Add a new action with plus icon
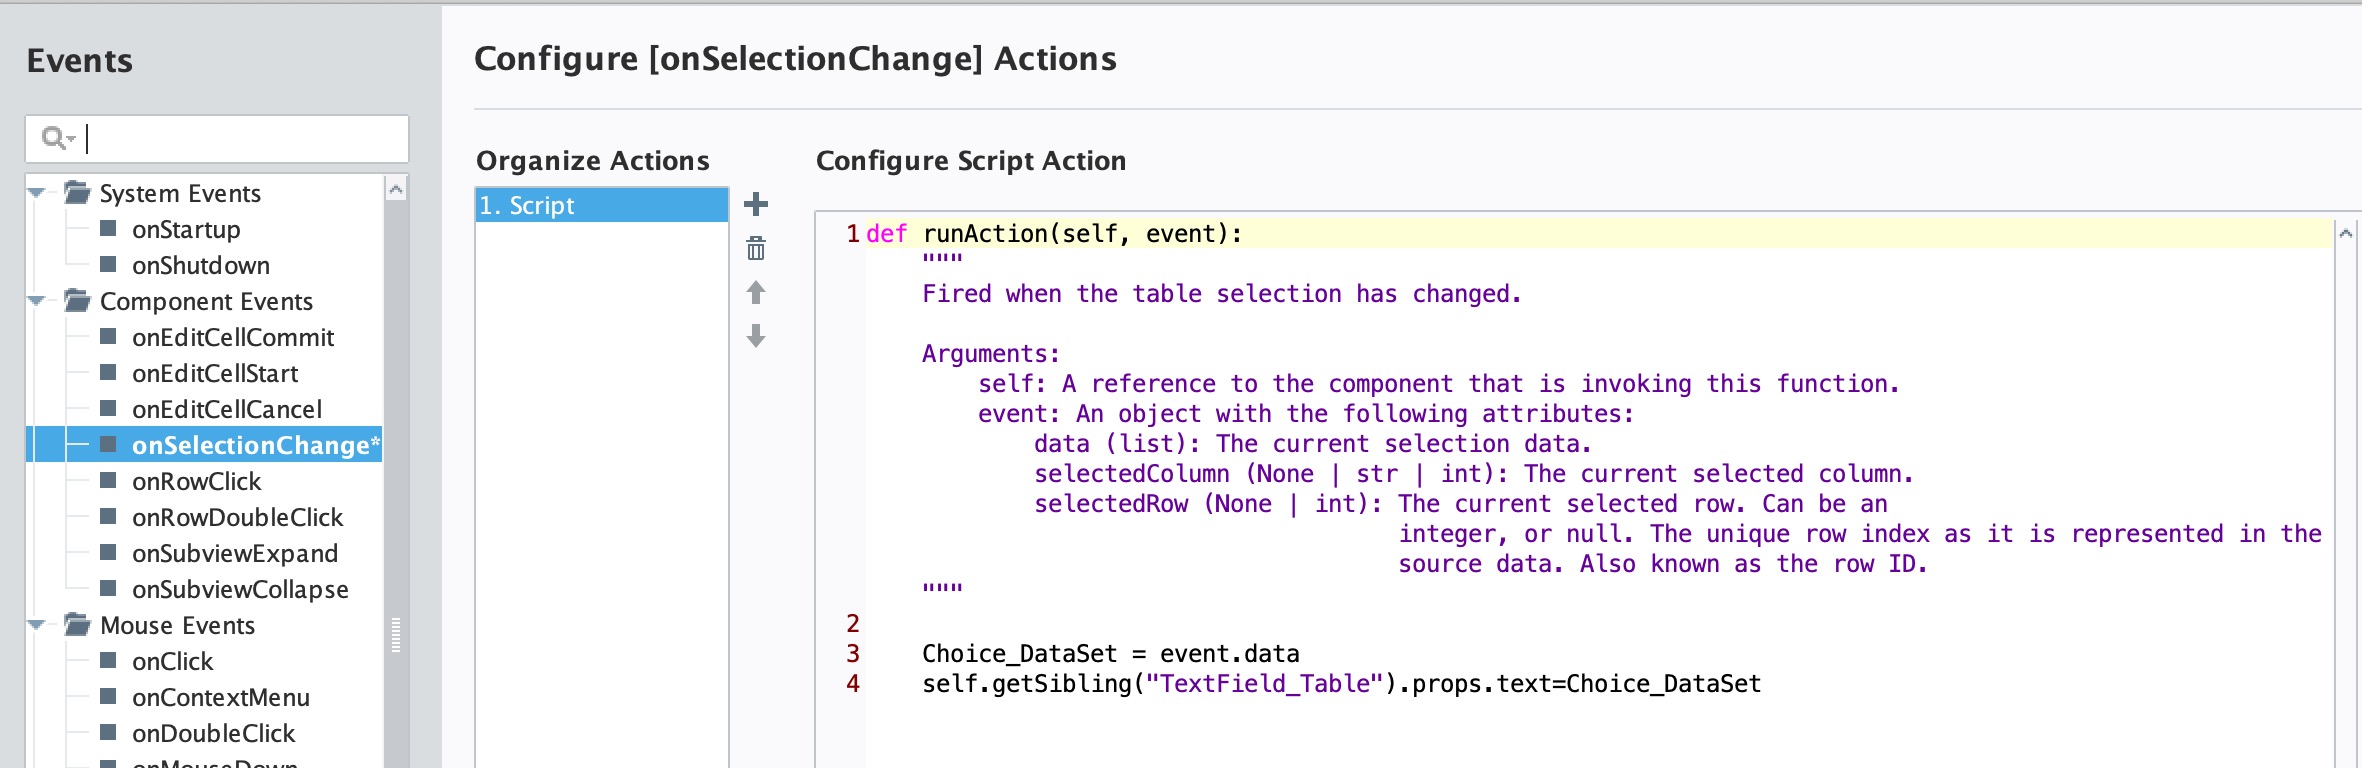 tap(756, 205)
